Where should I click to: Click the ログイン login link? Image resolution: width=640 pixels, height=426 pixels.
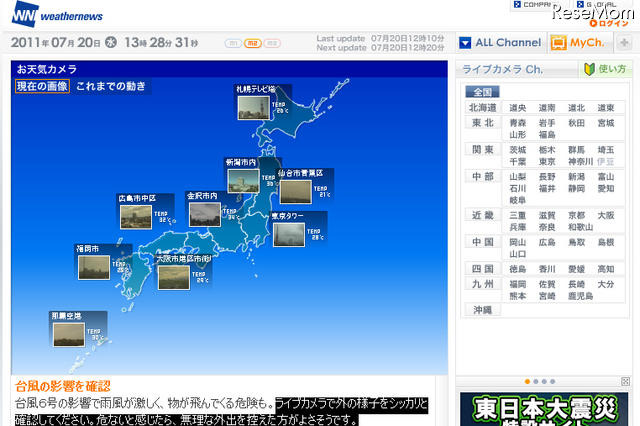pos(609,23)
